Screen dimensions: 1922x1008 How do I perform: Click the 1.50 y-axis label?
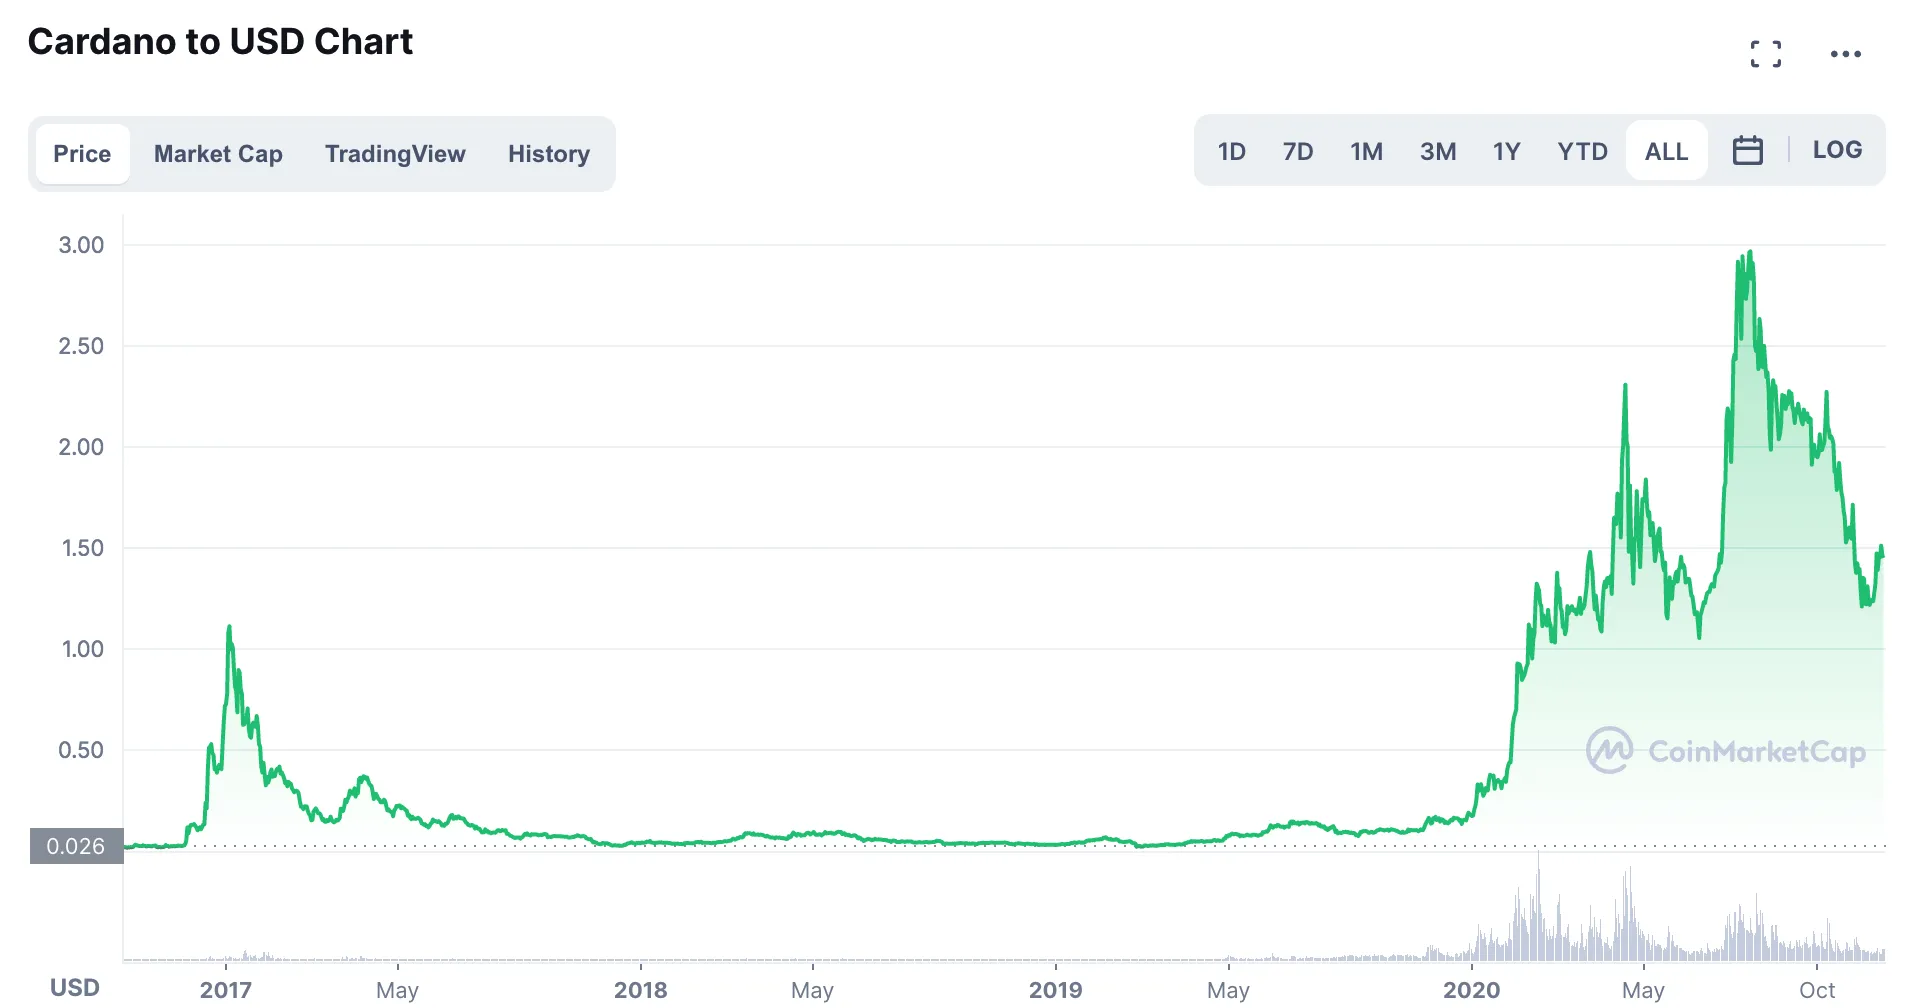(82, 548)
